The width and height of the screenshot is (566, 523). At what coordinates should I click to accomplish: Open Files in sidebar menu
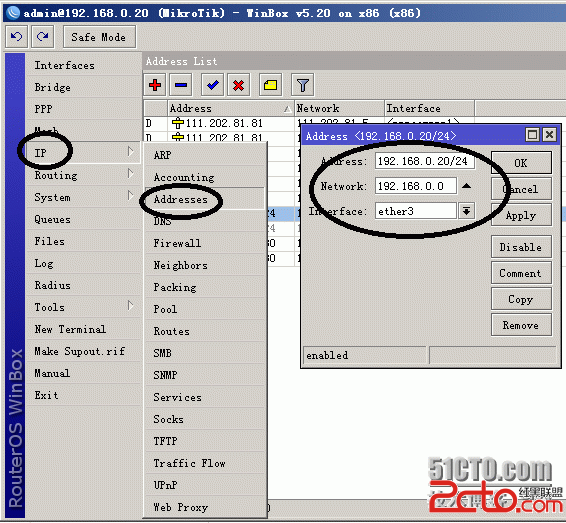click(x=83, y=241)
